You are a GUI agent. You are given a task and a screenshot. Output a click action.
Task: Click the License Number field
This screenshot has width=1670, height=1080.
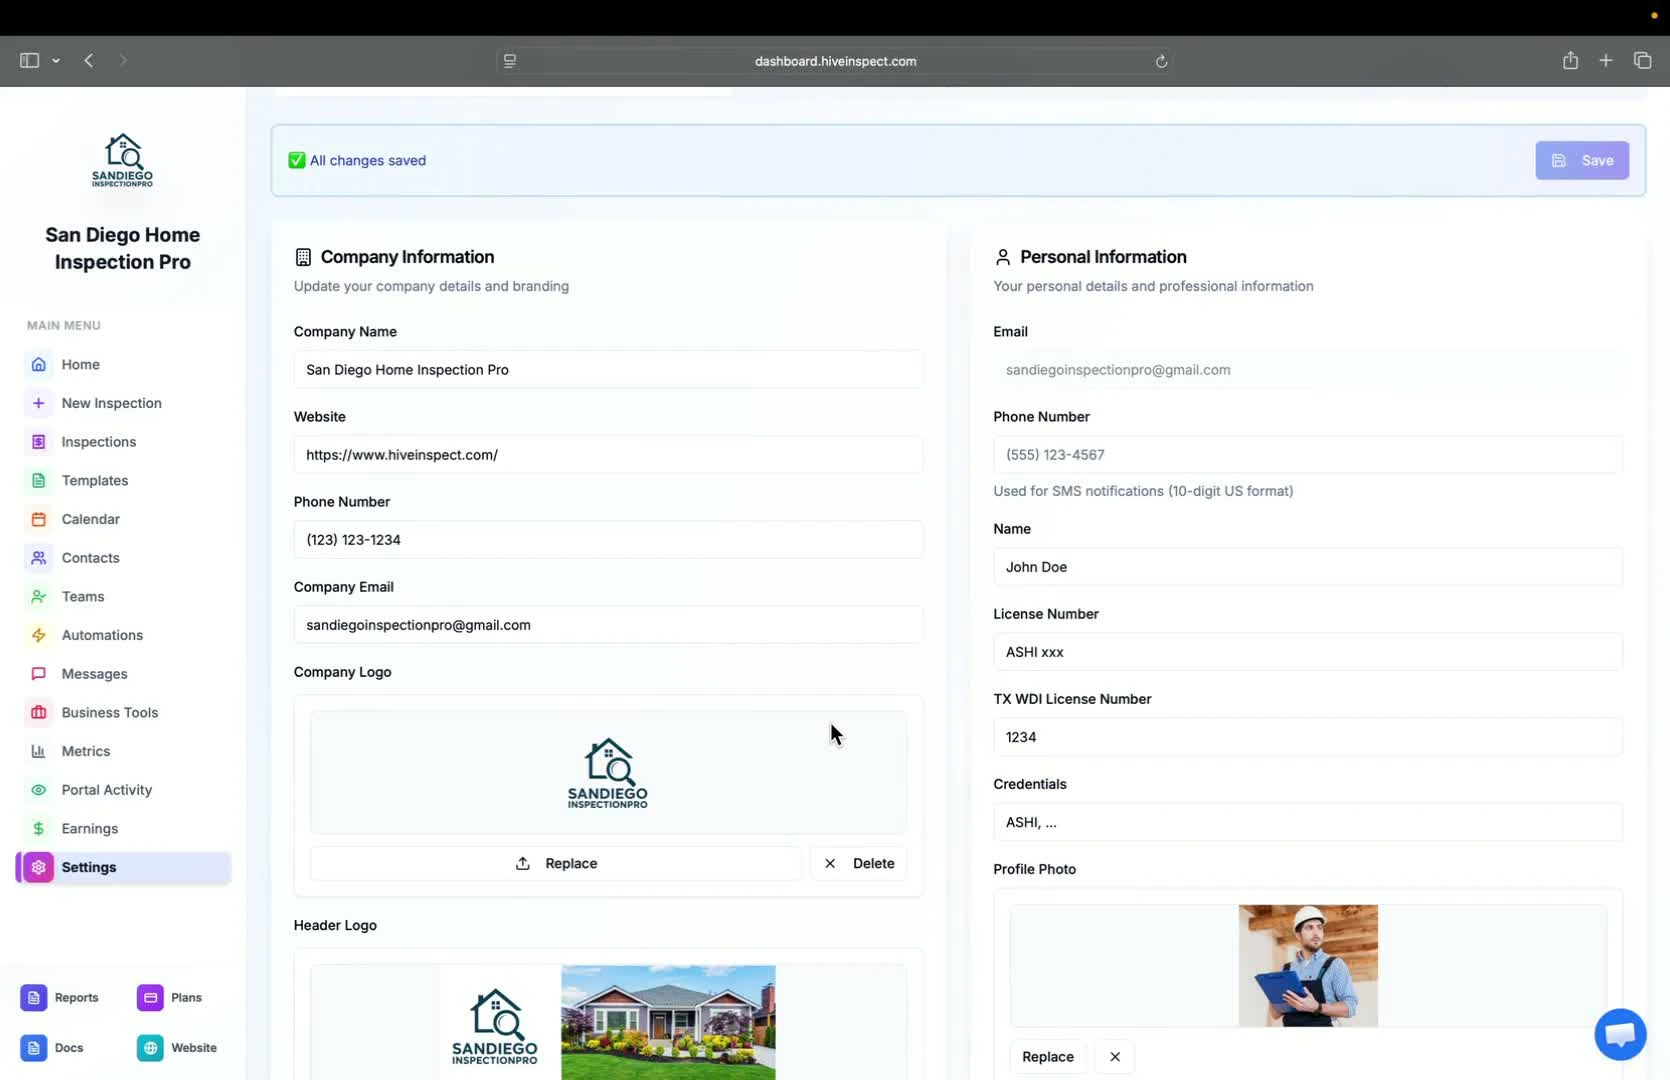[1308, 652]
